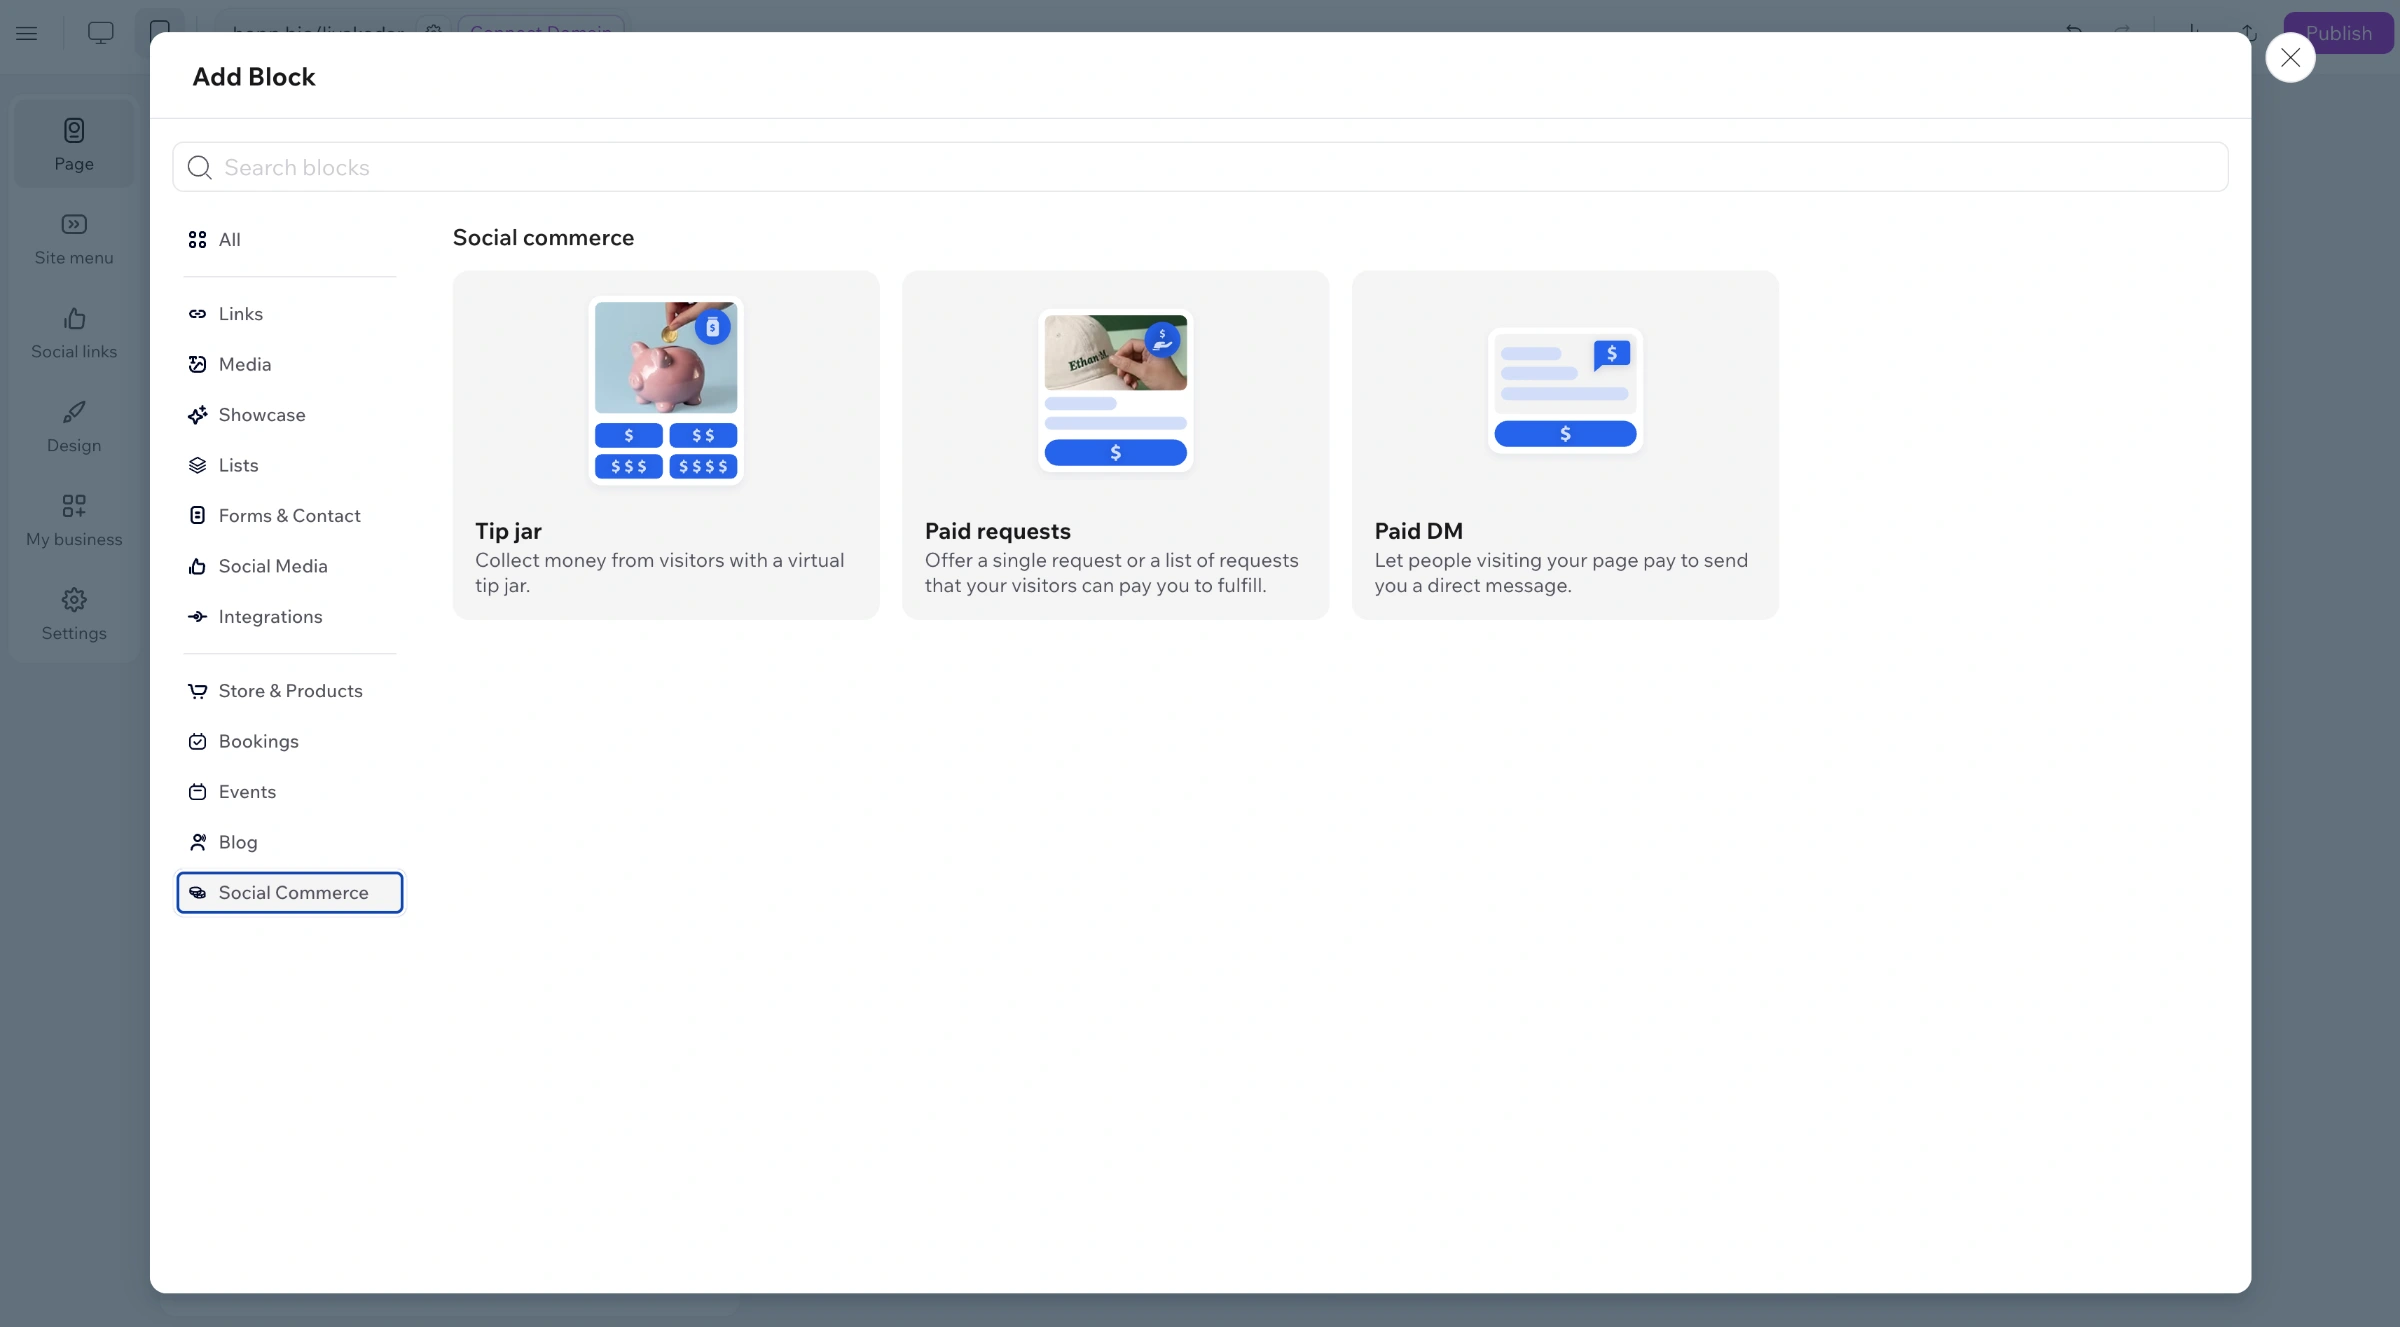Open Design panel in left sidebar
The image size is (2400, 1327).
(x=74, y=427)
